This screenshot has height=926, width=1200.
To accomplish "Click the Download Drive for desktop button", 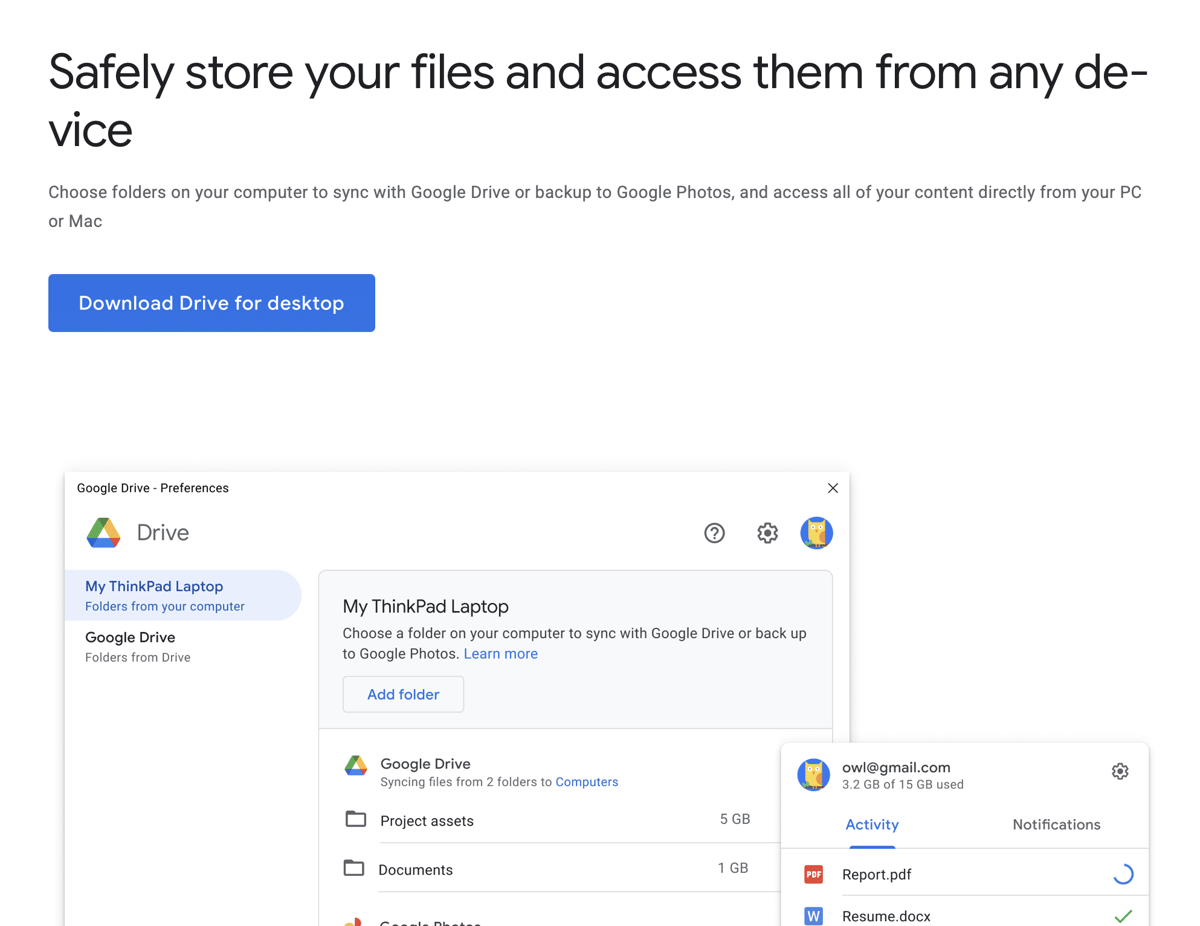I will point(211,303).
